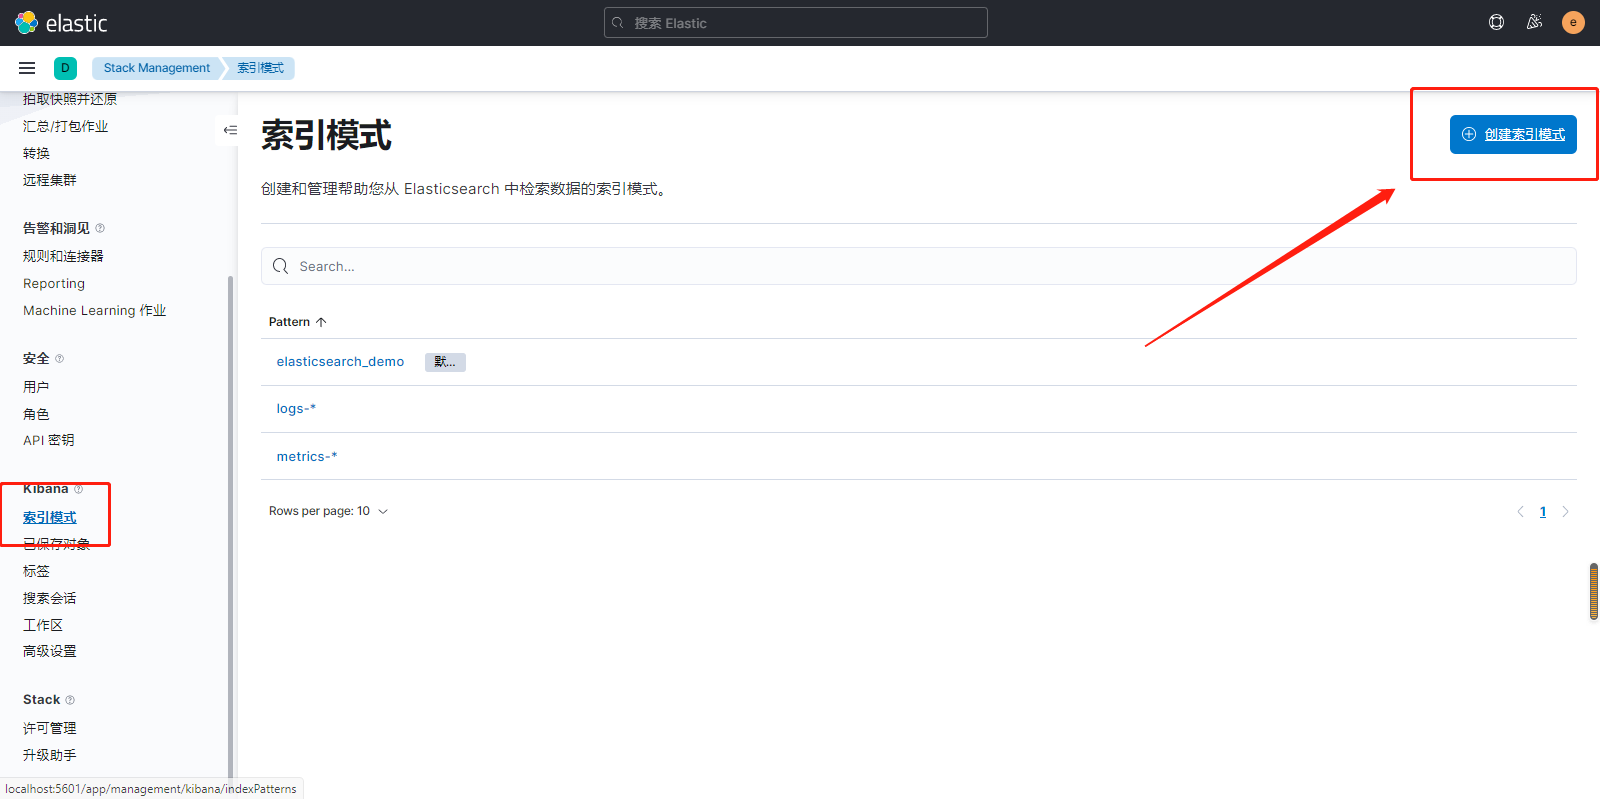This screenshot has width=1600, height=799.
Task: Open 标签 in sidebar
Action: click(x=36, y=571)
